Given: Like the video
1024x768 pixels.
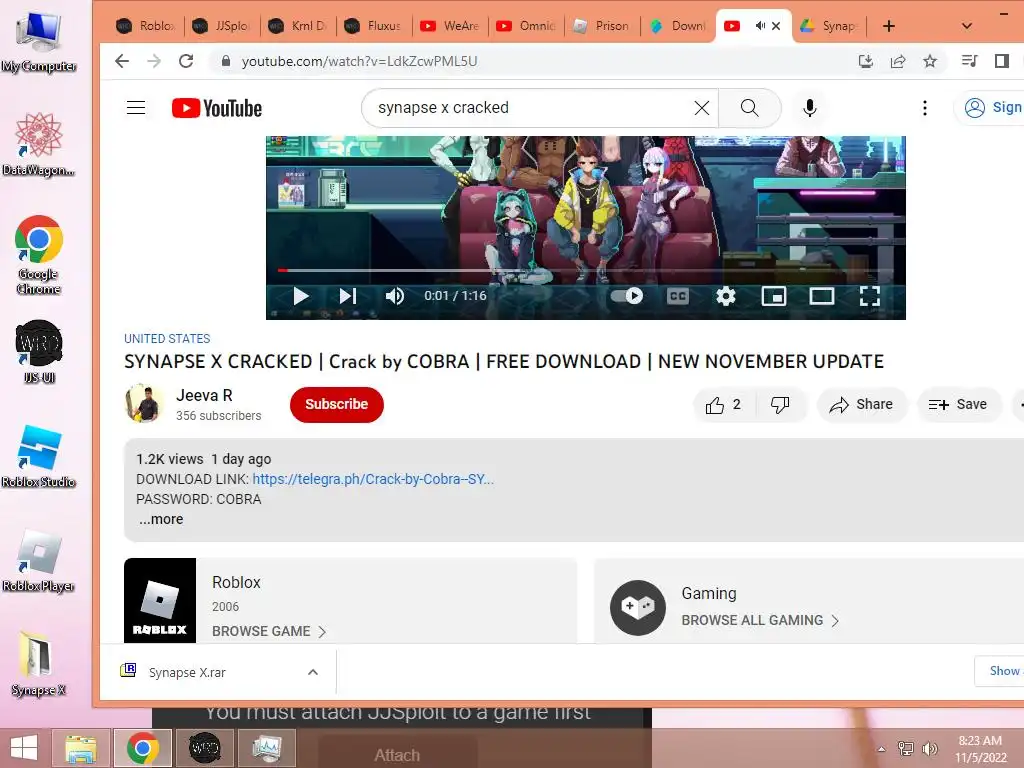Looking at the screenshot, I should click(724, 405).
